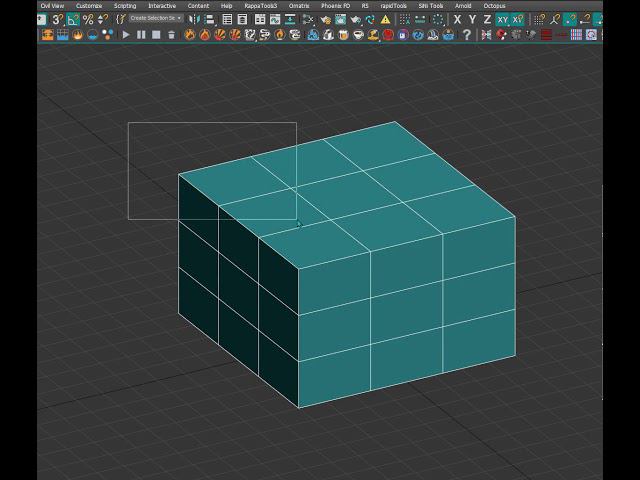Screen dimensions: 640x480
Task: Select the center polygon on cube top
Action: (348, 195)
